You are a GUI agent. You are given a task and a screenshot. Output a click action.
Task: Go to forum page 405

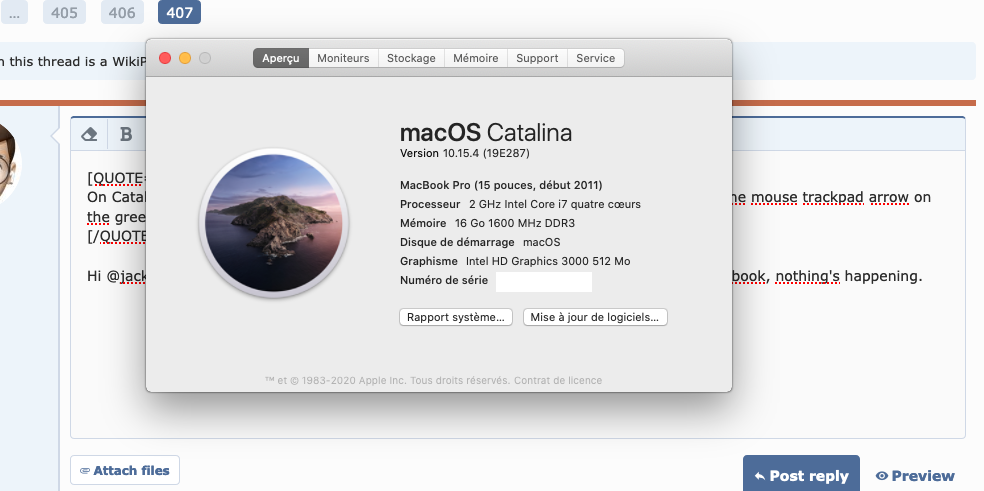coord(64,12)
